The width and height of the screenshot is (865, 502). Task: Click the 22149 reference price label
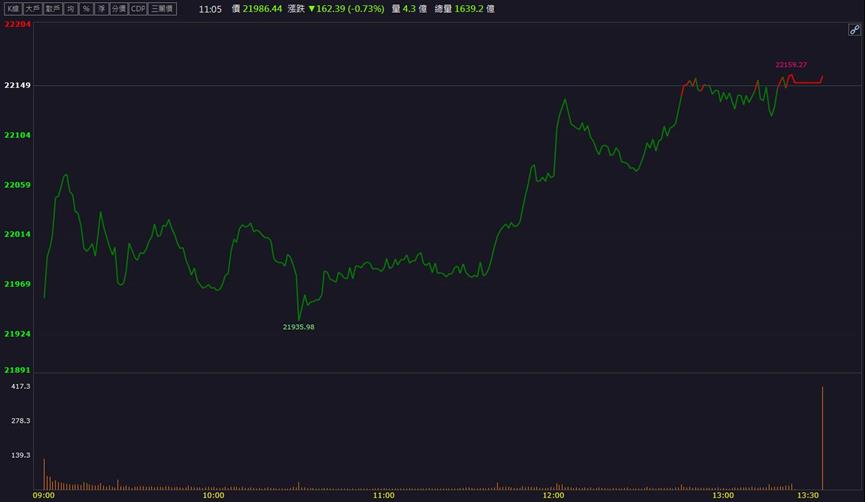18,85
